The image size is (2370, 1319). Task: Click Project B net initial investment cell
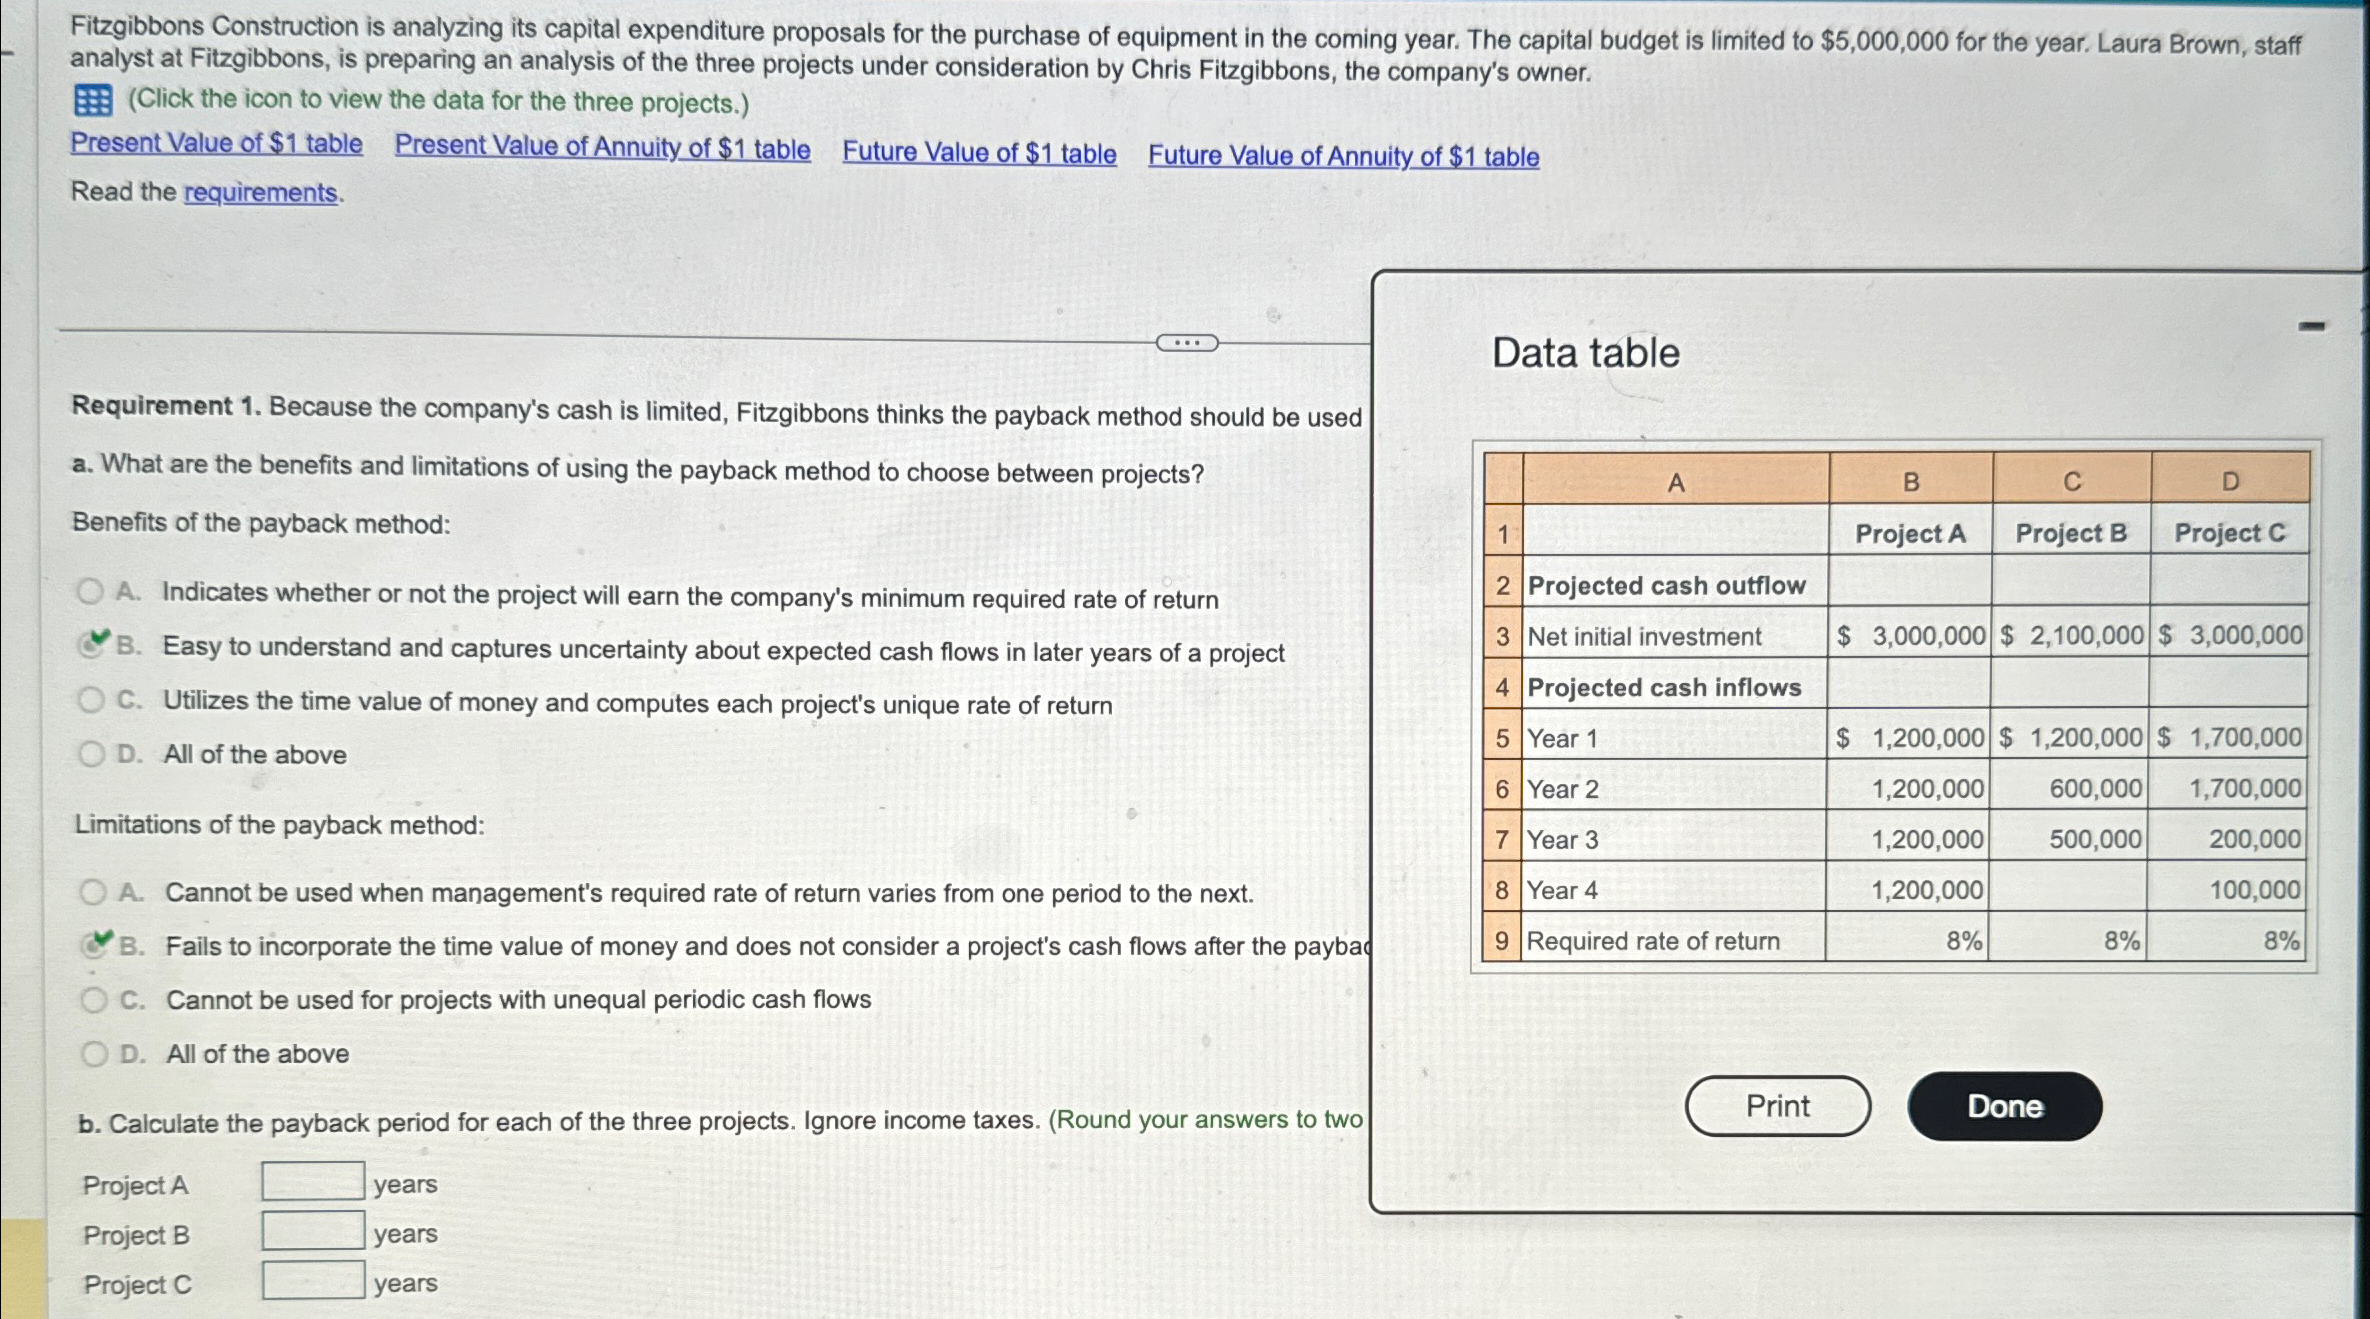2071,636
